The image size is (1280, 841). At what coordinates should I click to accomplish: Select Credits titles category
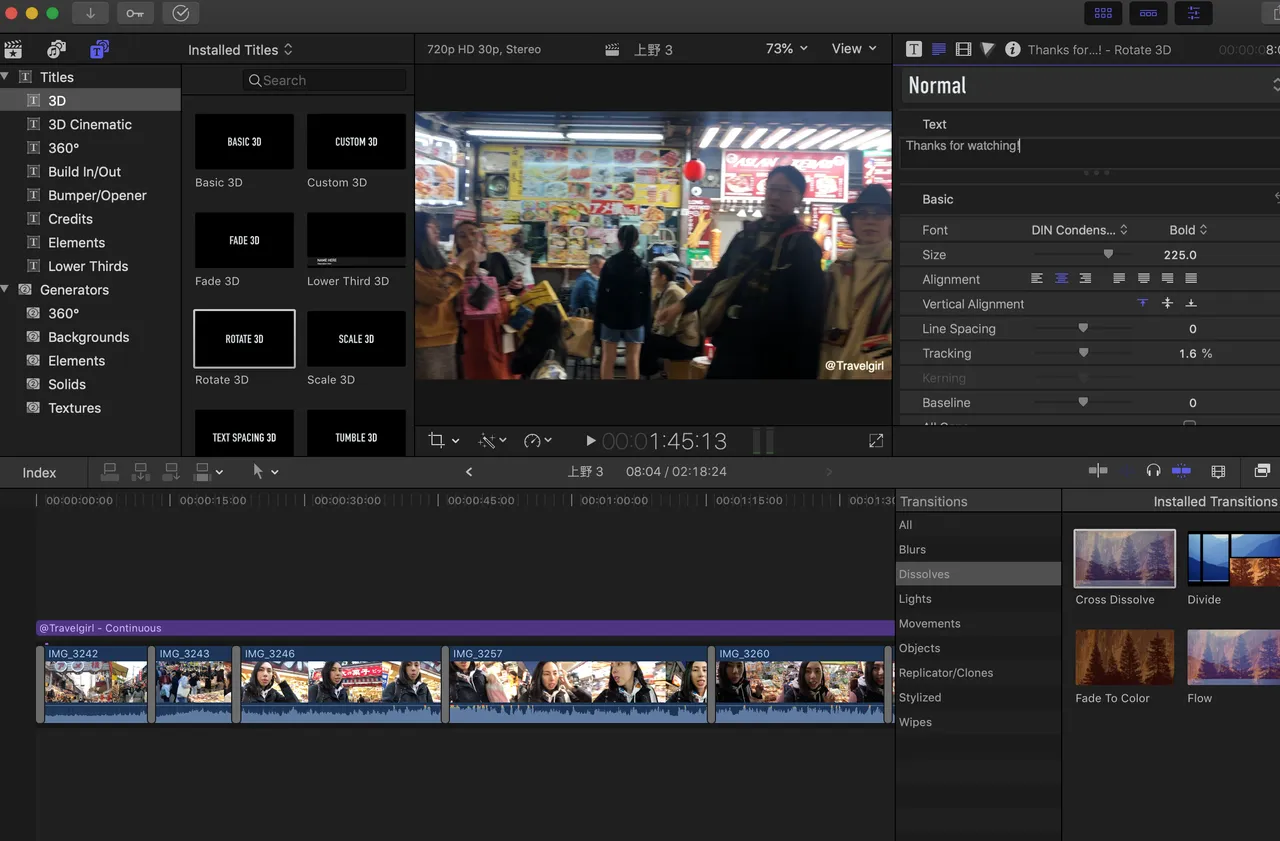pyautogui.click(x=70, y=219)
